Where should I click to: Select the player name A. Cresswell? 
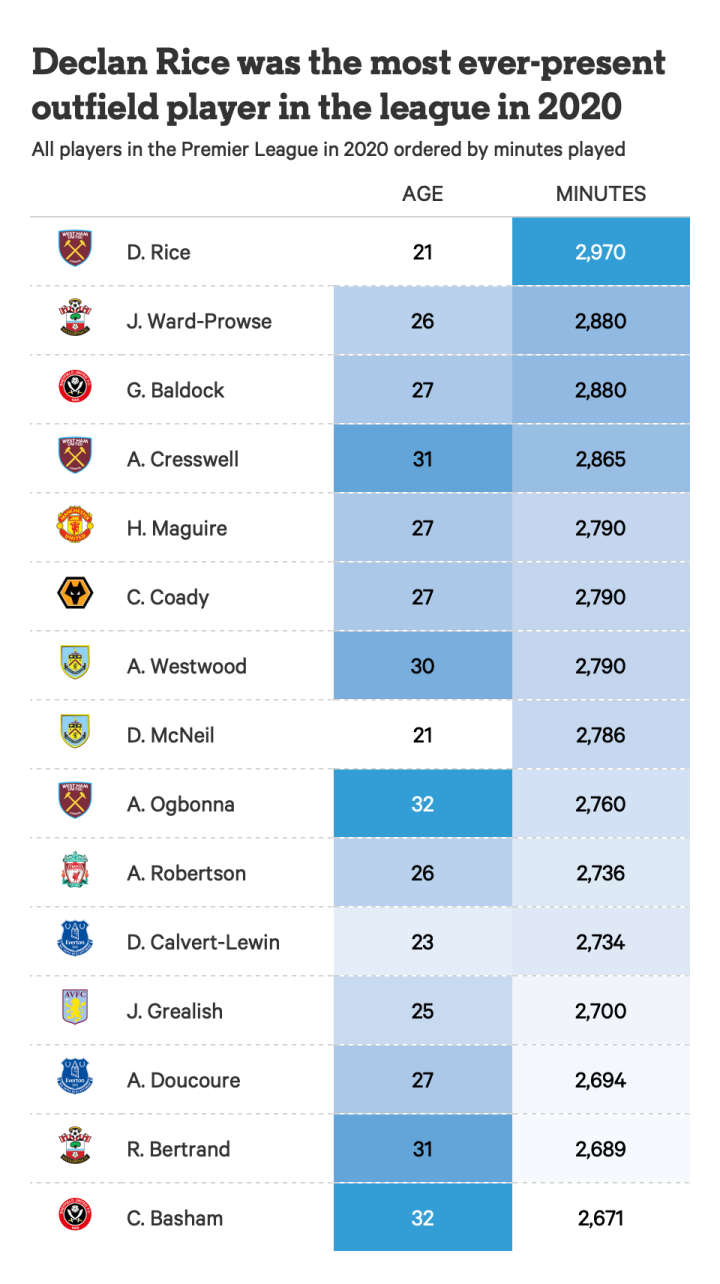(x=182, y=459)
